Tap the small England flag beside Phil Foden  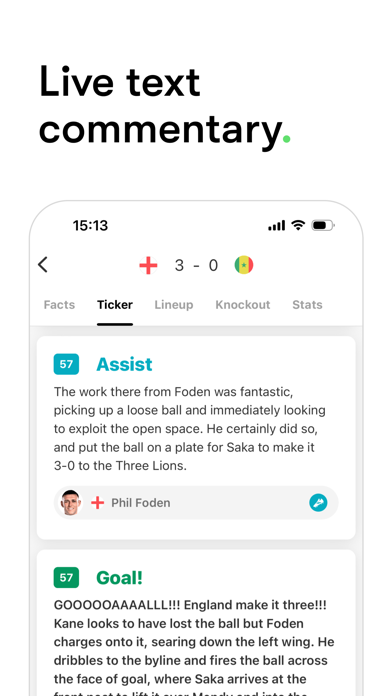point(97,503)
